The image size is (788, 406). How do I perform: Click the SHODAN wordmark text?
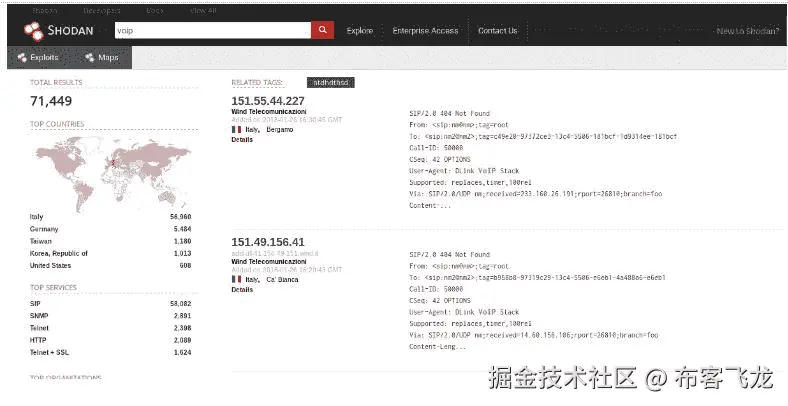click(x=70, y=31)
